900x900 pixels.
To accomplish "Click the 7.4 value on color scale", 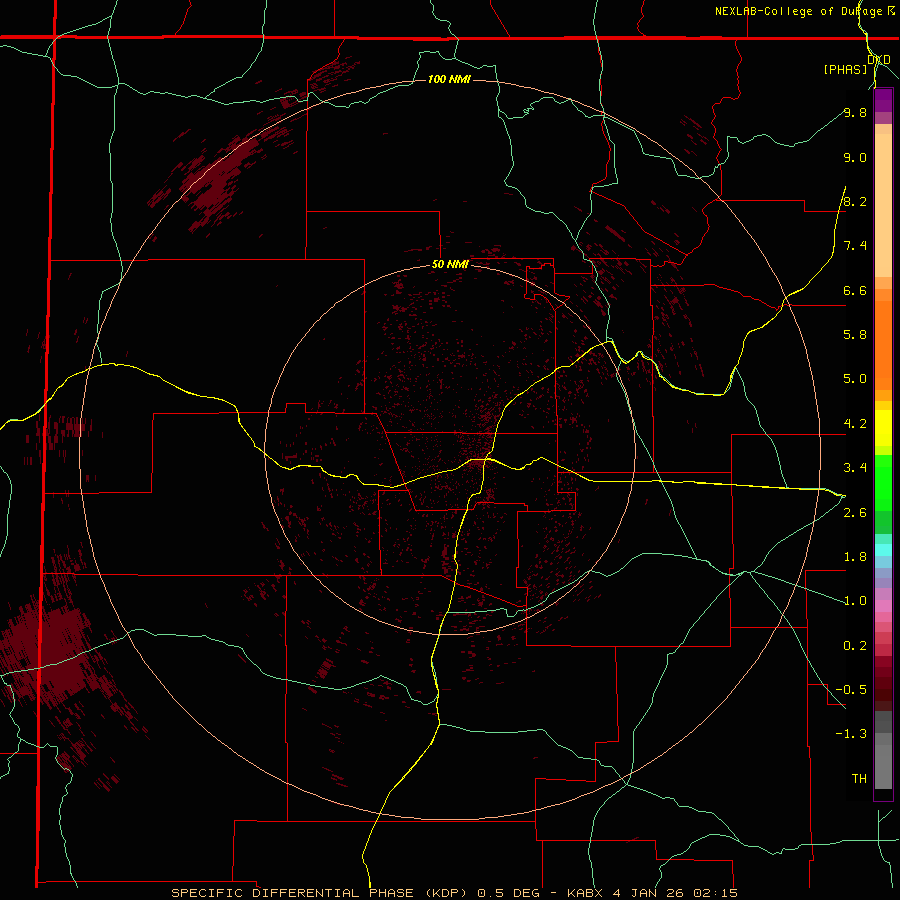I will pos(855,246).
